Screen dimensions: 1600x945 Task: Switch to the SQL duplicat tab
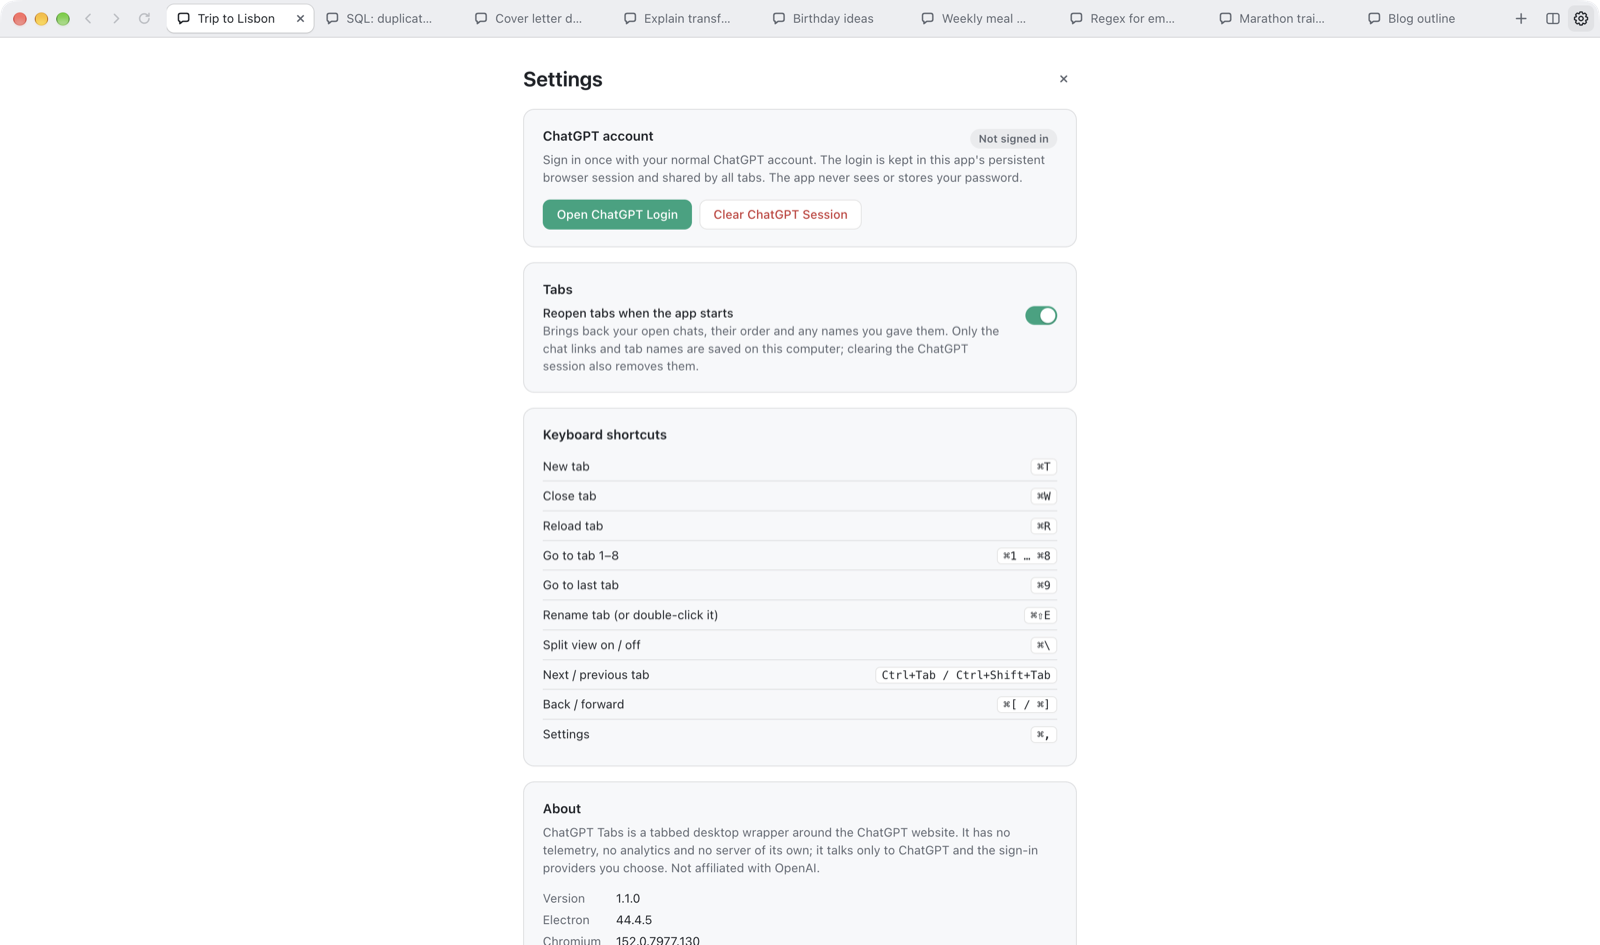(388, 19)
